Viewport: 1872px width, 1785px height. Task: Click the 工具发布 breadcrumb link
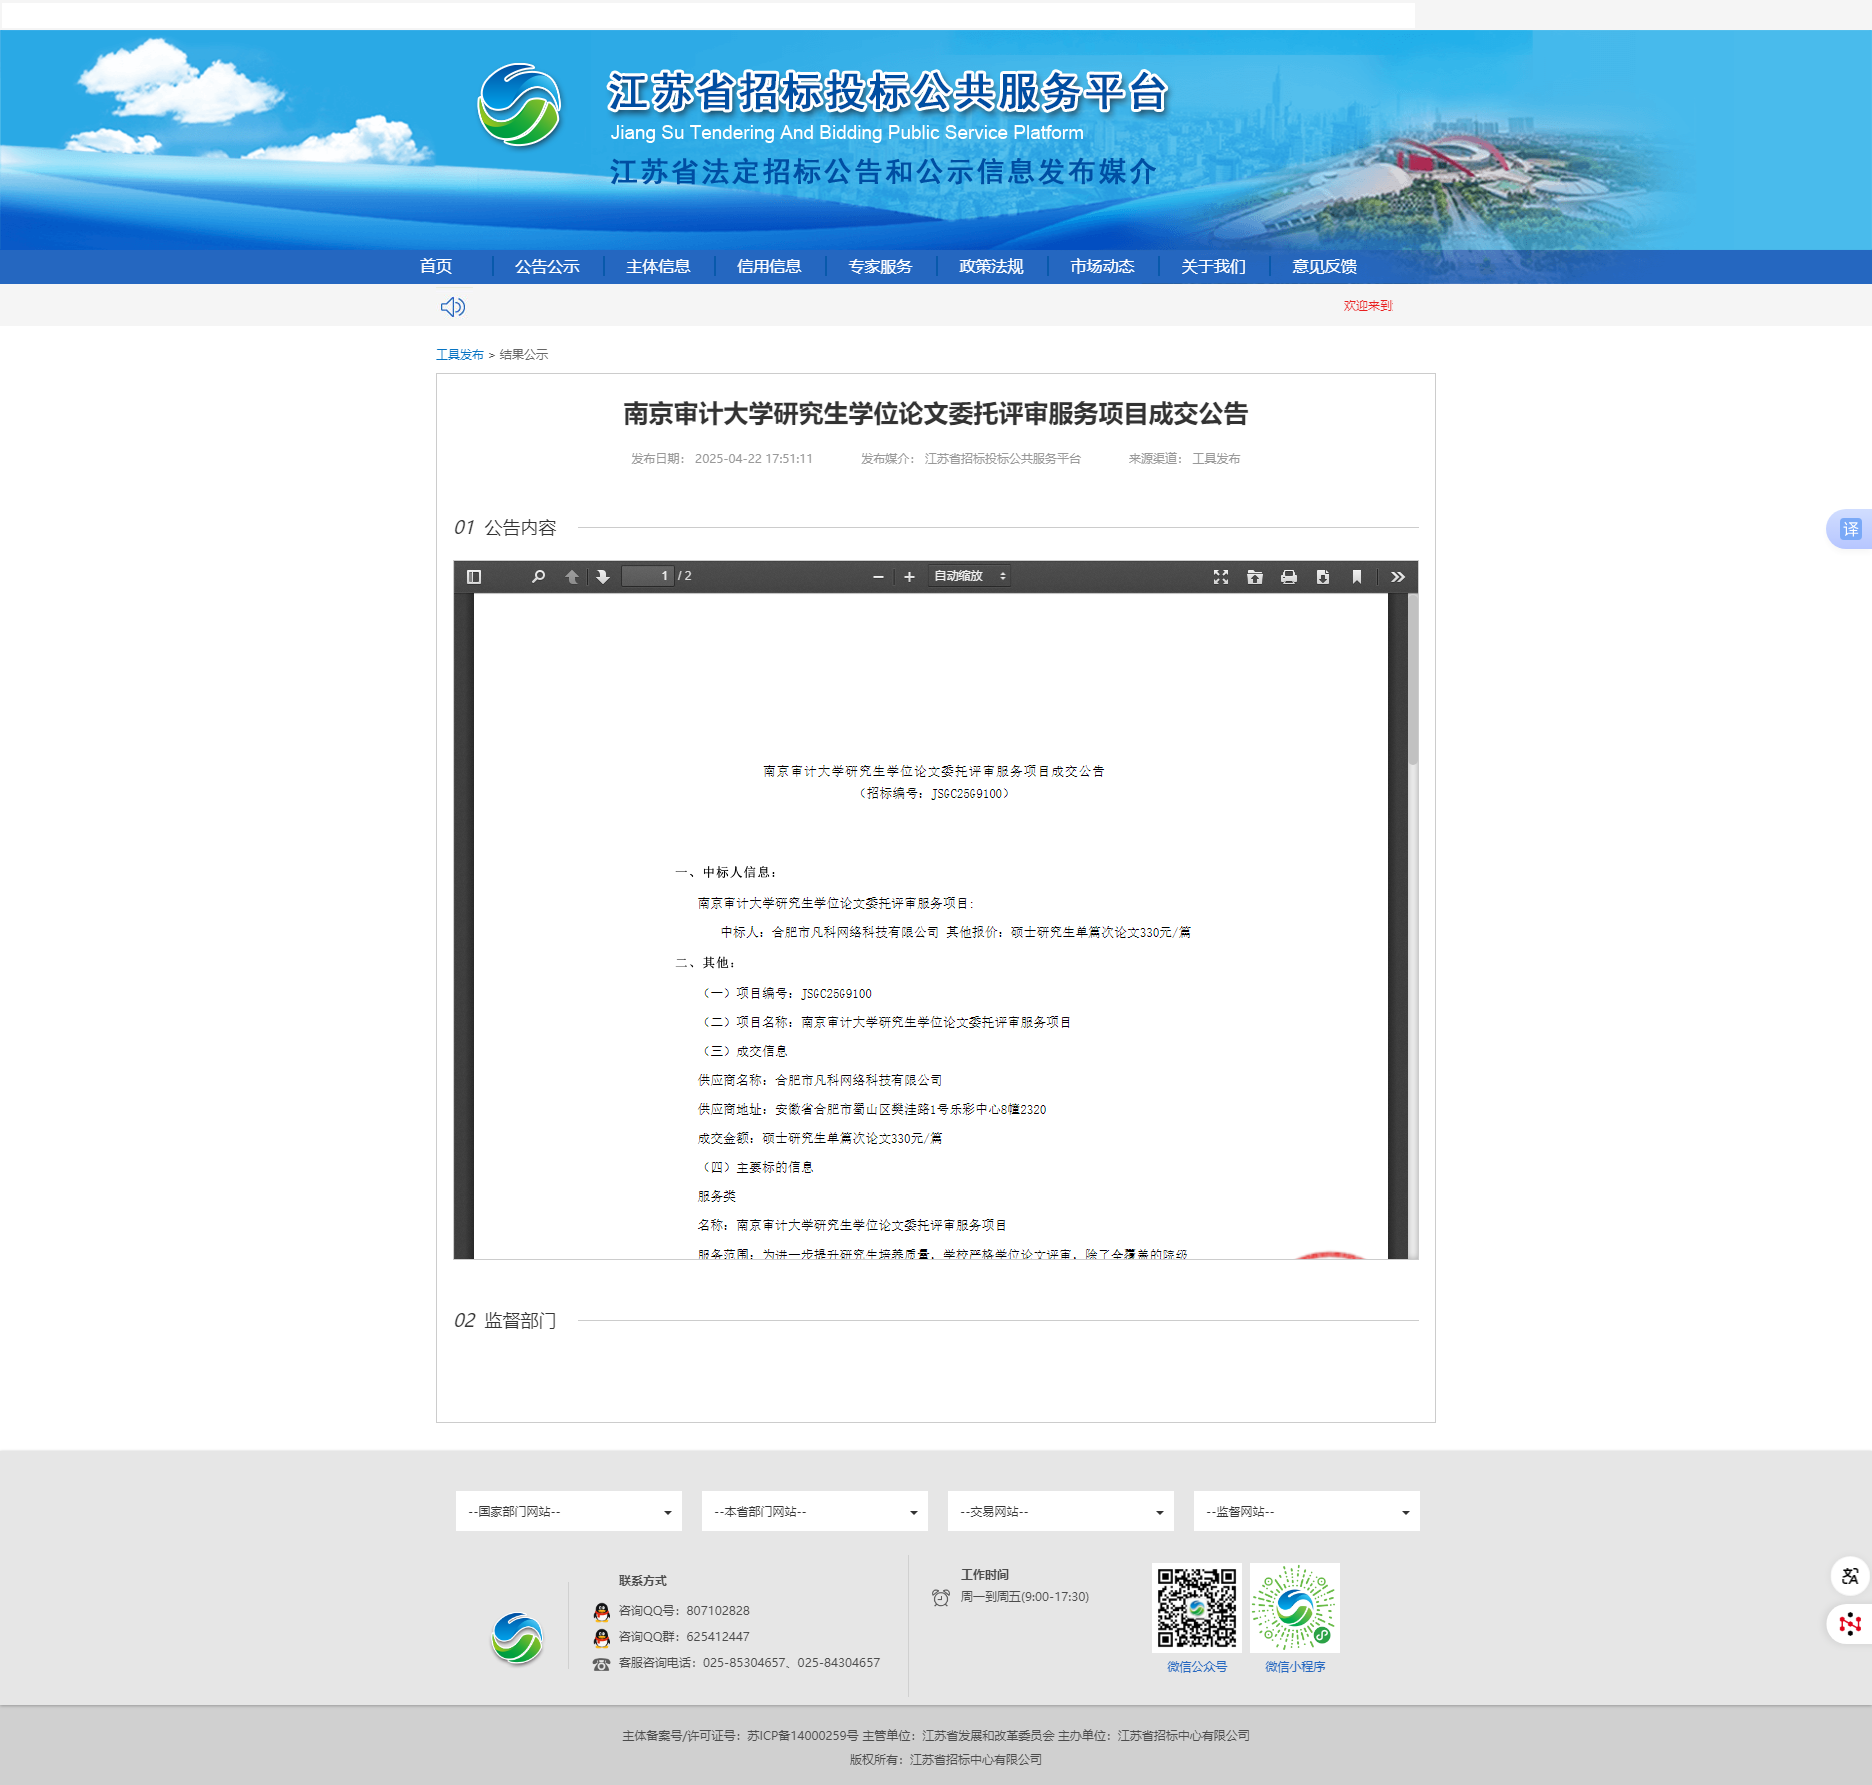[460, 354]
